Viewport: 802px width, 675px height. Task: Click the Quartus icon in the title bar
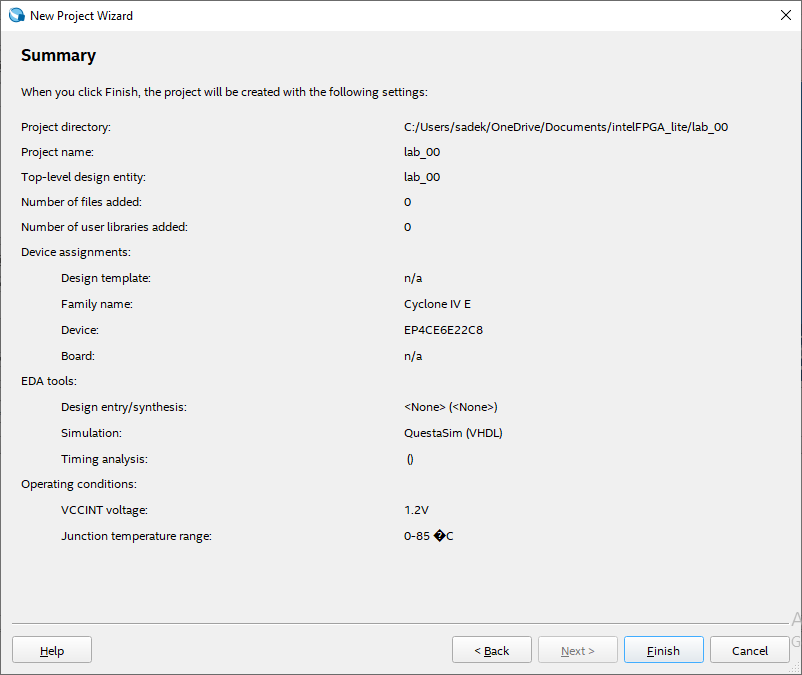pos(16,16)
